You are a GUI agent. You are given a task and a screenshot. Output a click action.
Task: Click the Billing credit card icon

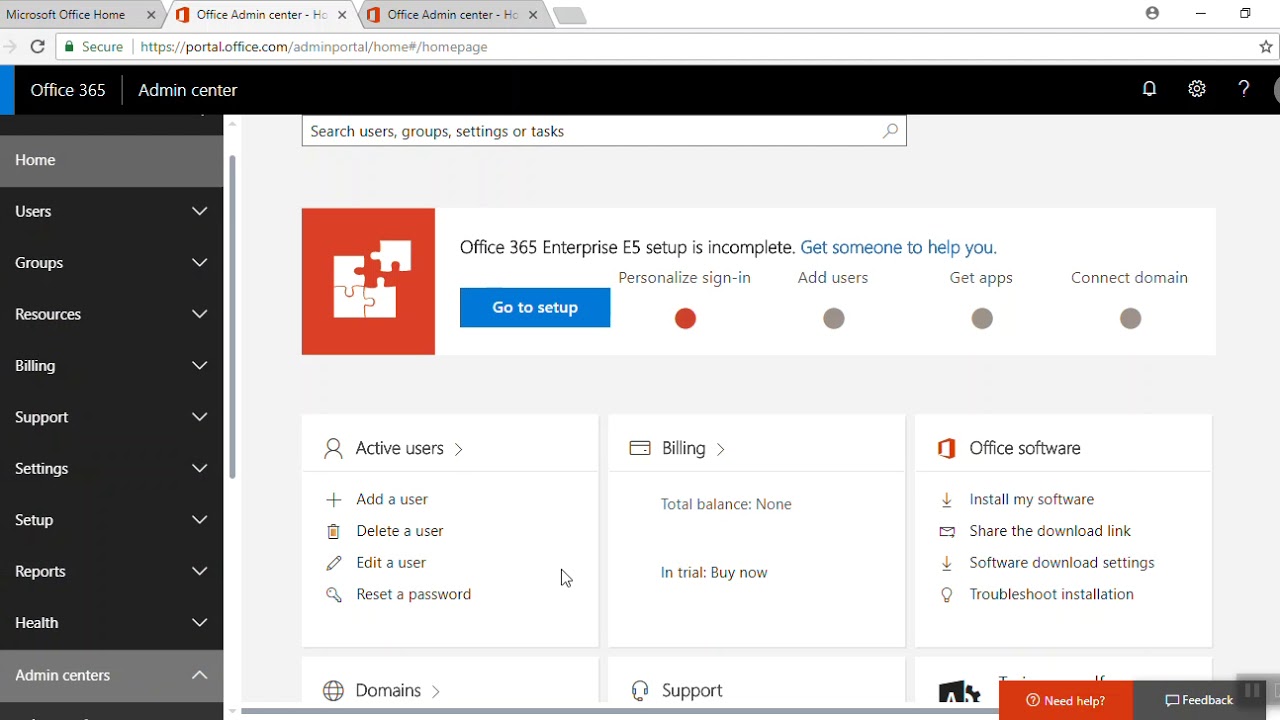tap(640, 448)
